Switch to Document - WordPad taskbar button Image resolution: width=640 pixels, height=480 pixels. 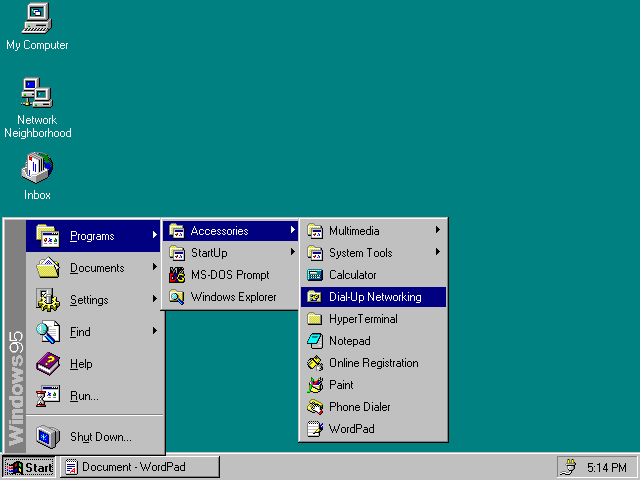140,467
